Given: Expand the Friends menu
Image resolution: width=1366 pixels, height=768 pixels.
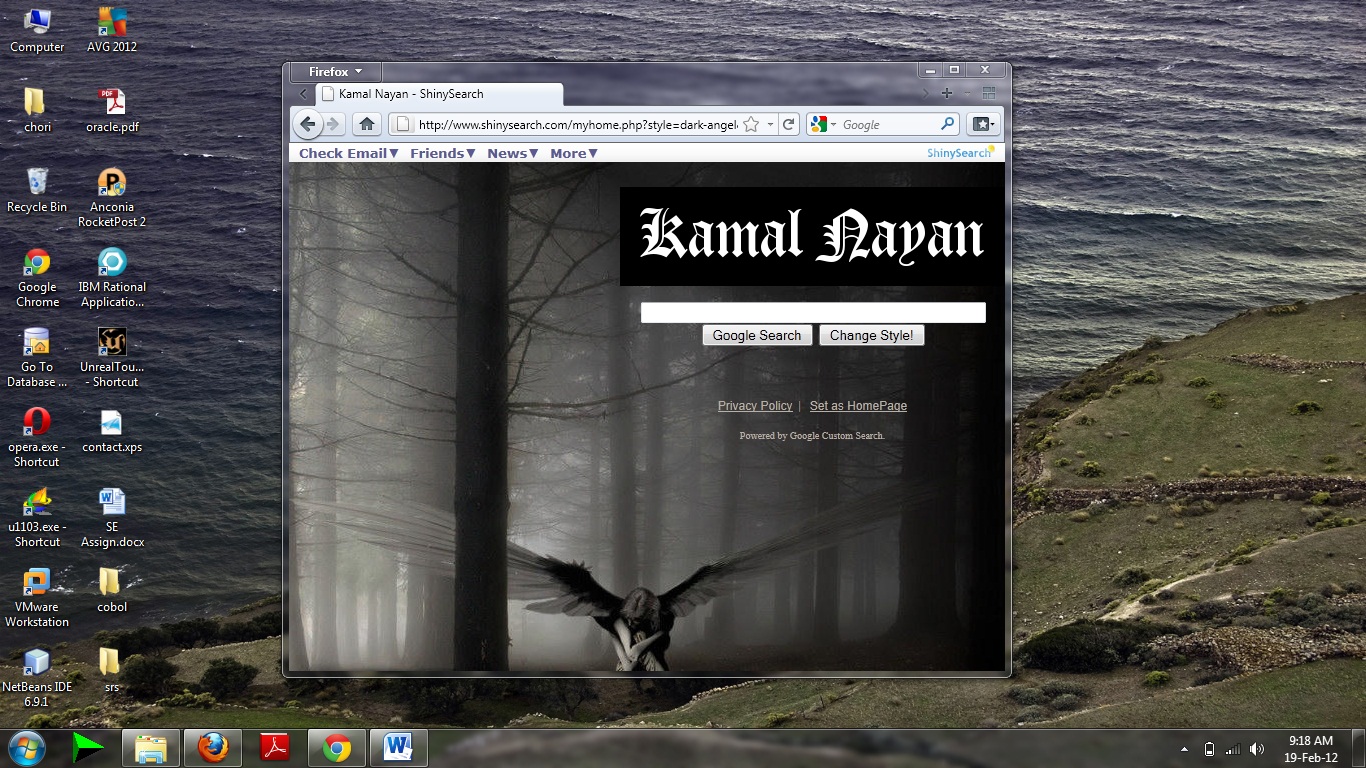Looking at the screenshot, I should pyautogui.click(x=443, y=153).
